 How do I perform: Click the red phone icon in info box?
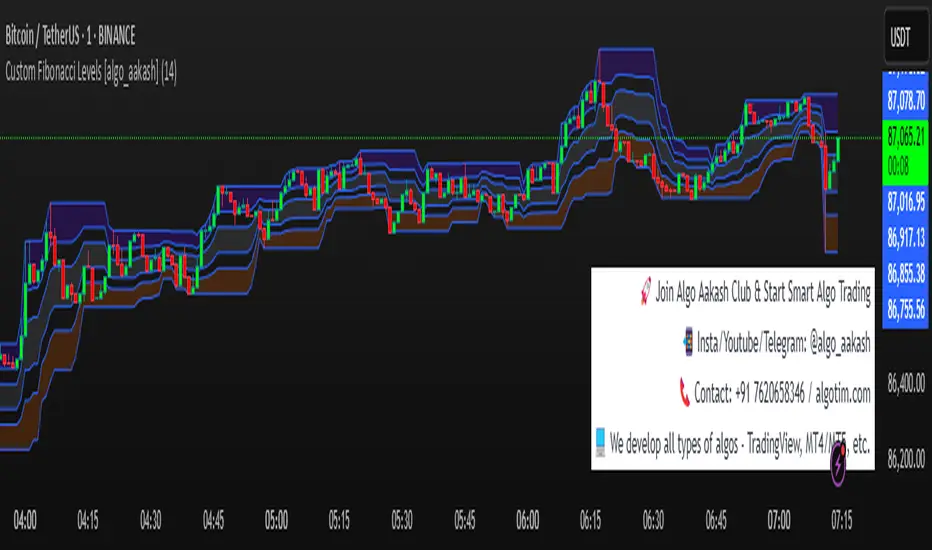coord(685,393)
